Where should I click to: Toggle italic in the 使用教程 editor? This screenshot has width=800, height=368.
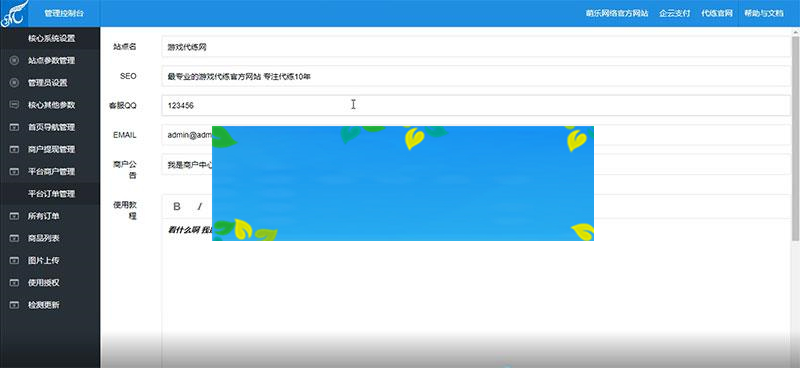(x=200, y=206)
